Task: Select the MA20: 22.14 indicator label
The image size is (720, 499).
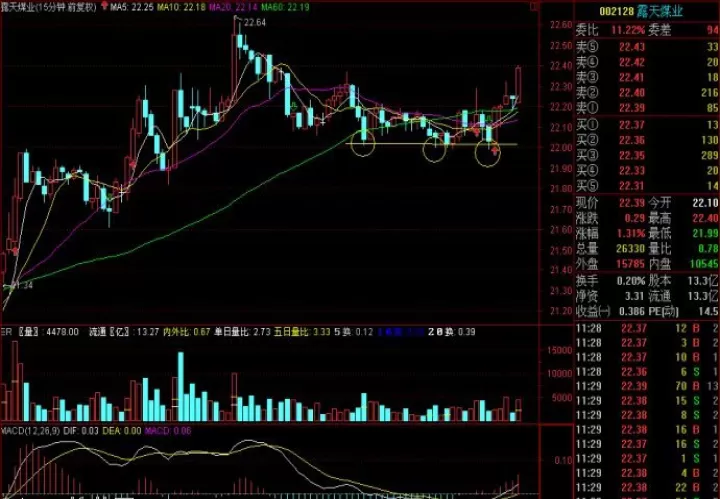Action: [233, 7]
